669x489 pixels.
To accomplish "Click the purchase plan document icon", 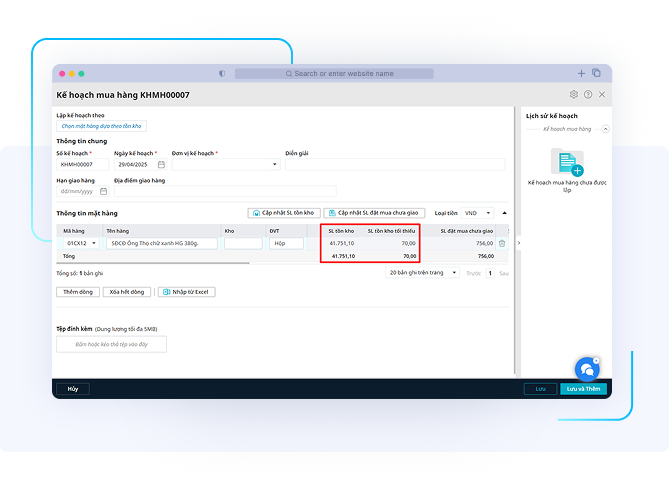I will click(x=567, y=161).
